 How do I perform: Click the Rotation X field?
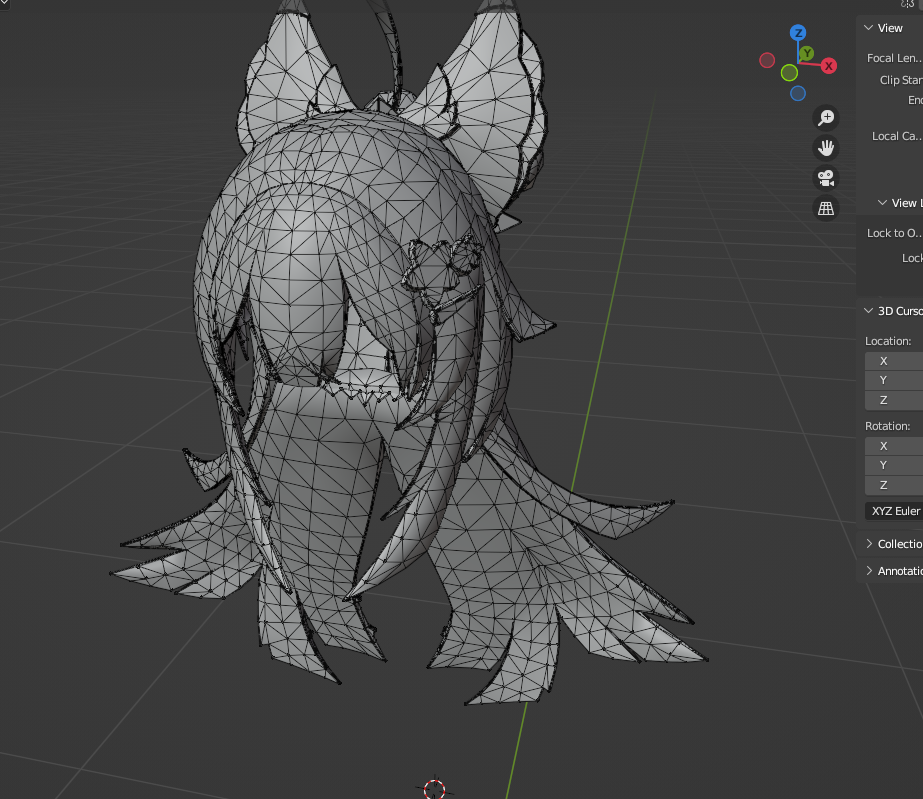(894, 446)
